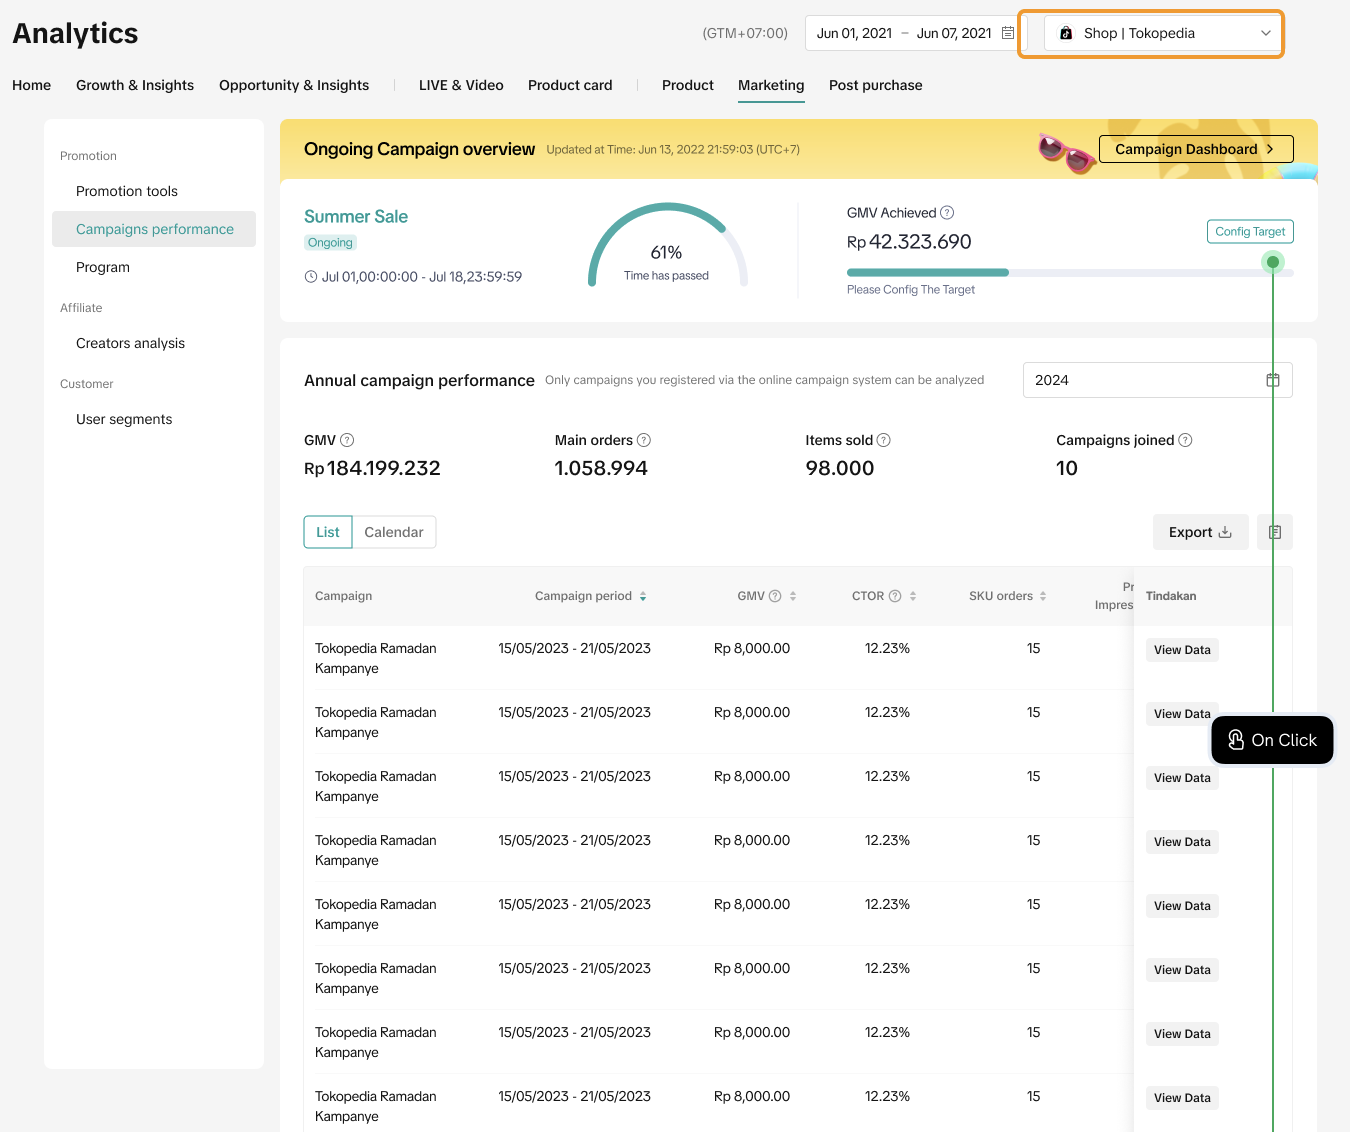
Task: Go to Growth & Insights tab
Action: (x=135, y=85)
